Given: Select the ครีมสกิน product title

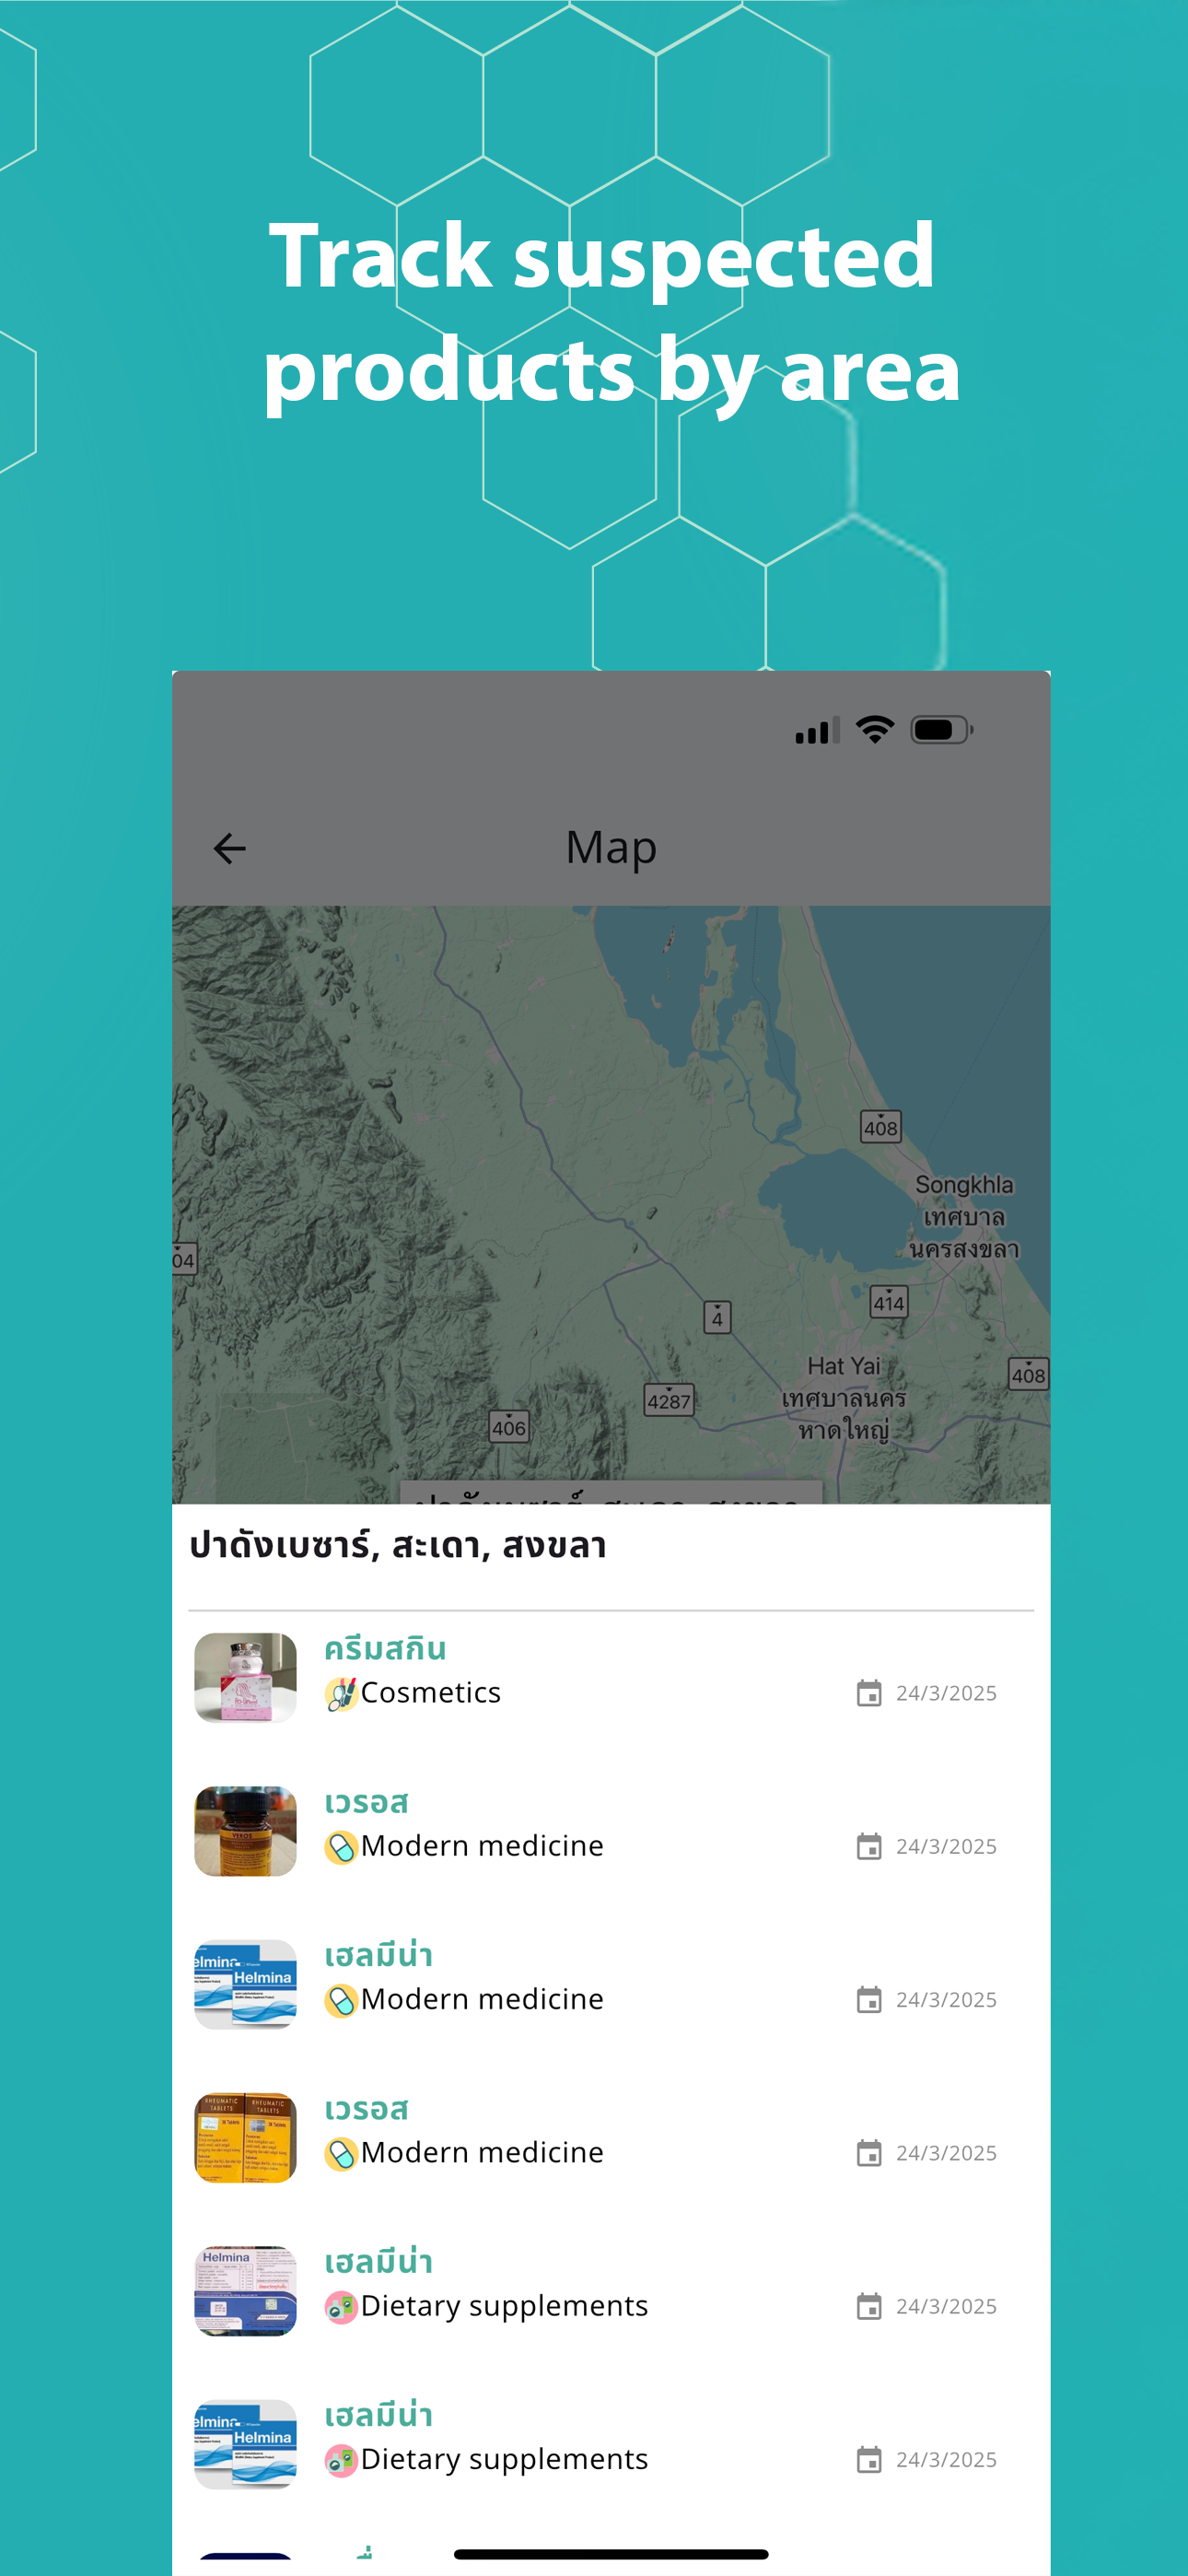Looking at the screenshot, I should pyautogui.click(x=385, y=1648).
